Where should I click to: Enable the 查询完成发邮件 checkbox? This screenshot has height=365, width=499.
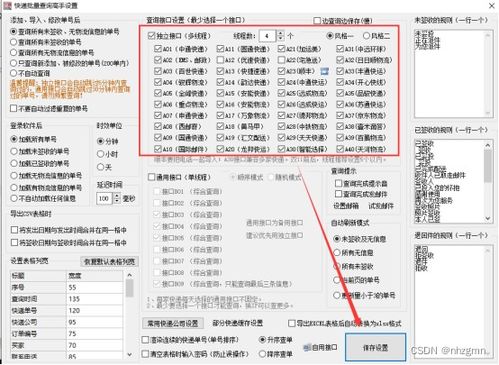[338, 194]
